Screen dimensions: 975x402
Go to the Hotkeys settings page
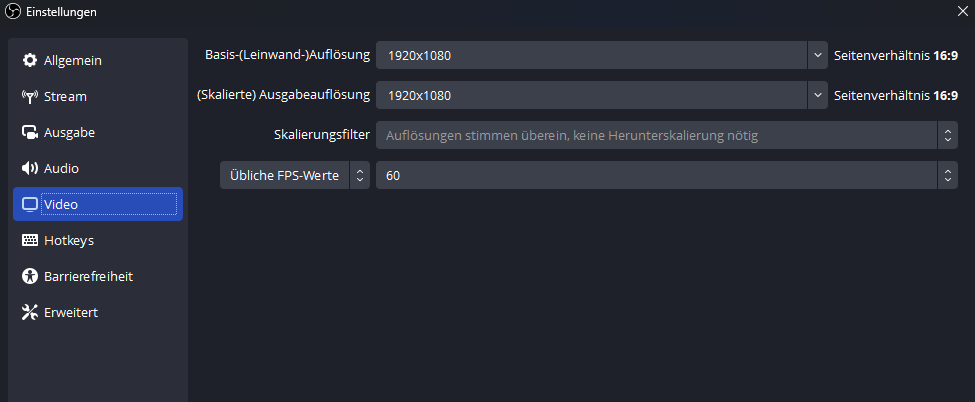tap(69, 240)
